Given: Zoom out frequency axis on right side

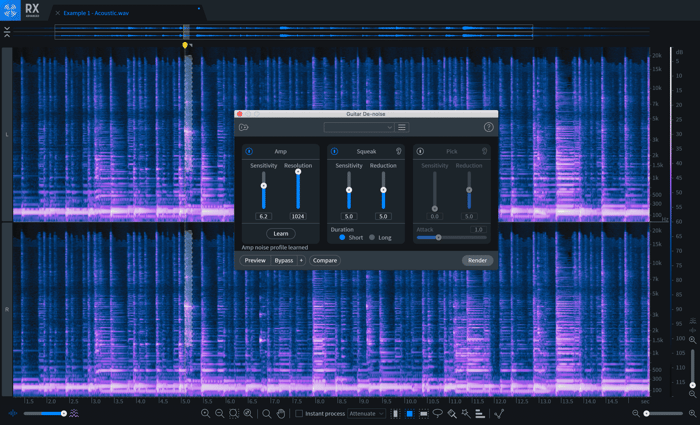Looking at the screenshot, I should [692, 394].
